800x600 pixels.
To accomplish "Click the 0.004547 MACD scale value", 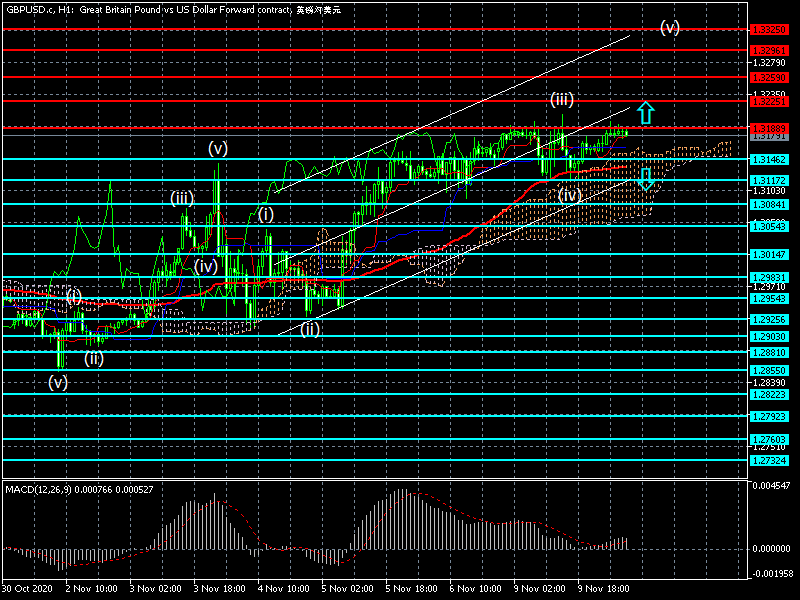I will tap(771, 486).
